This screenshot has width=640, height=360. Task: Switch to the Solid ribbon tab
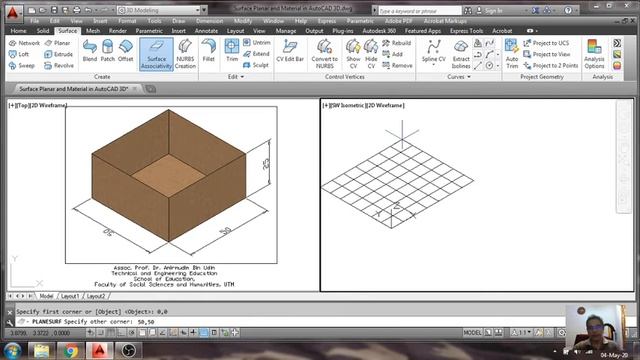(x=43, y=31)
